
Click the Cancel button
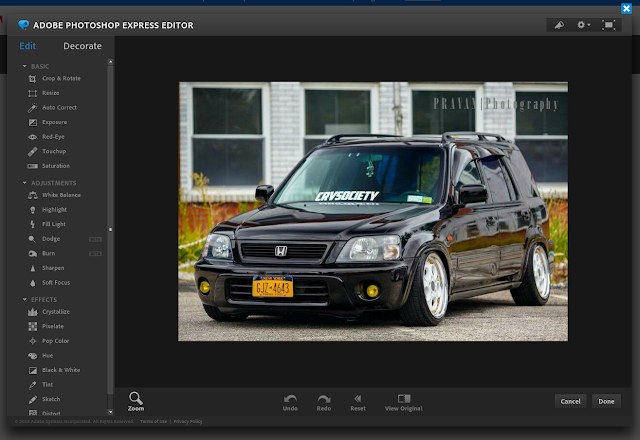point(570,402)
